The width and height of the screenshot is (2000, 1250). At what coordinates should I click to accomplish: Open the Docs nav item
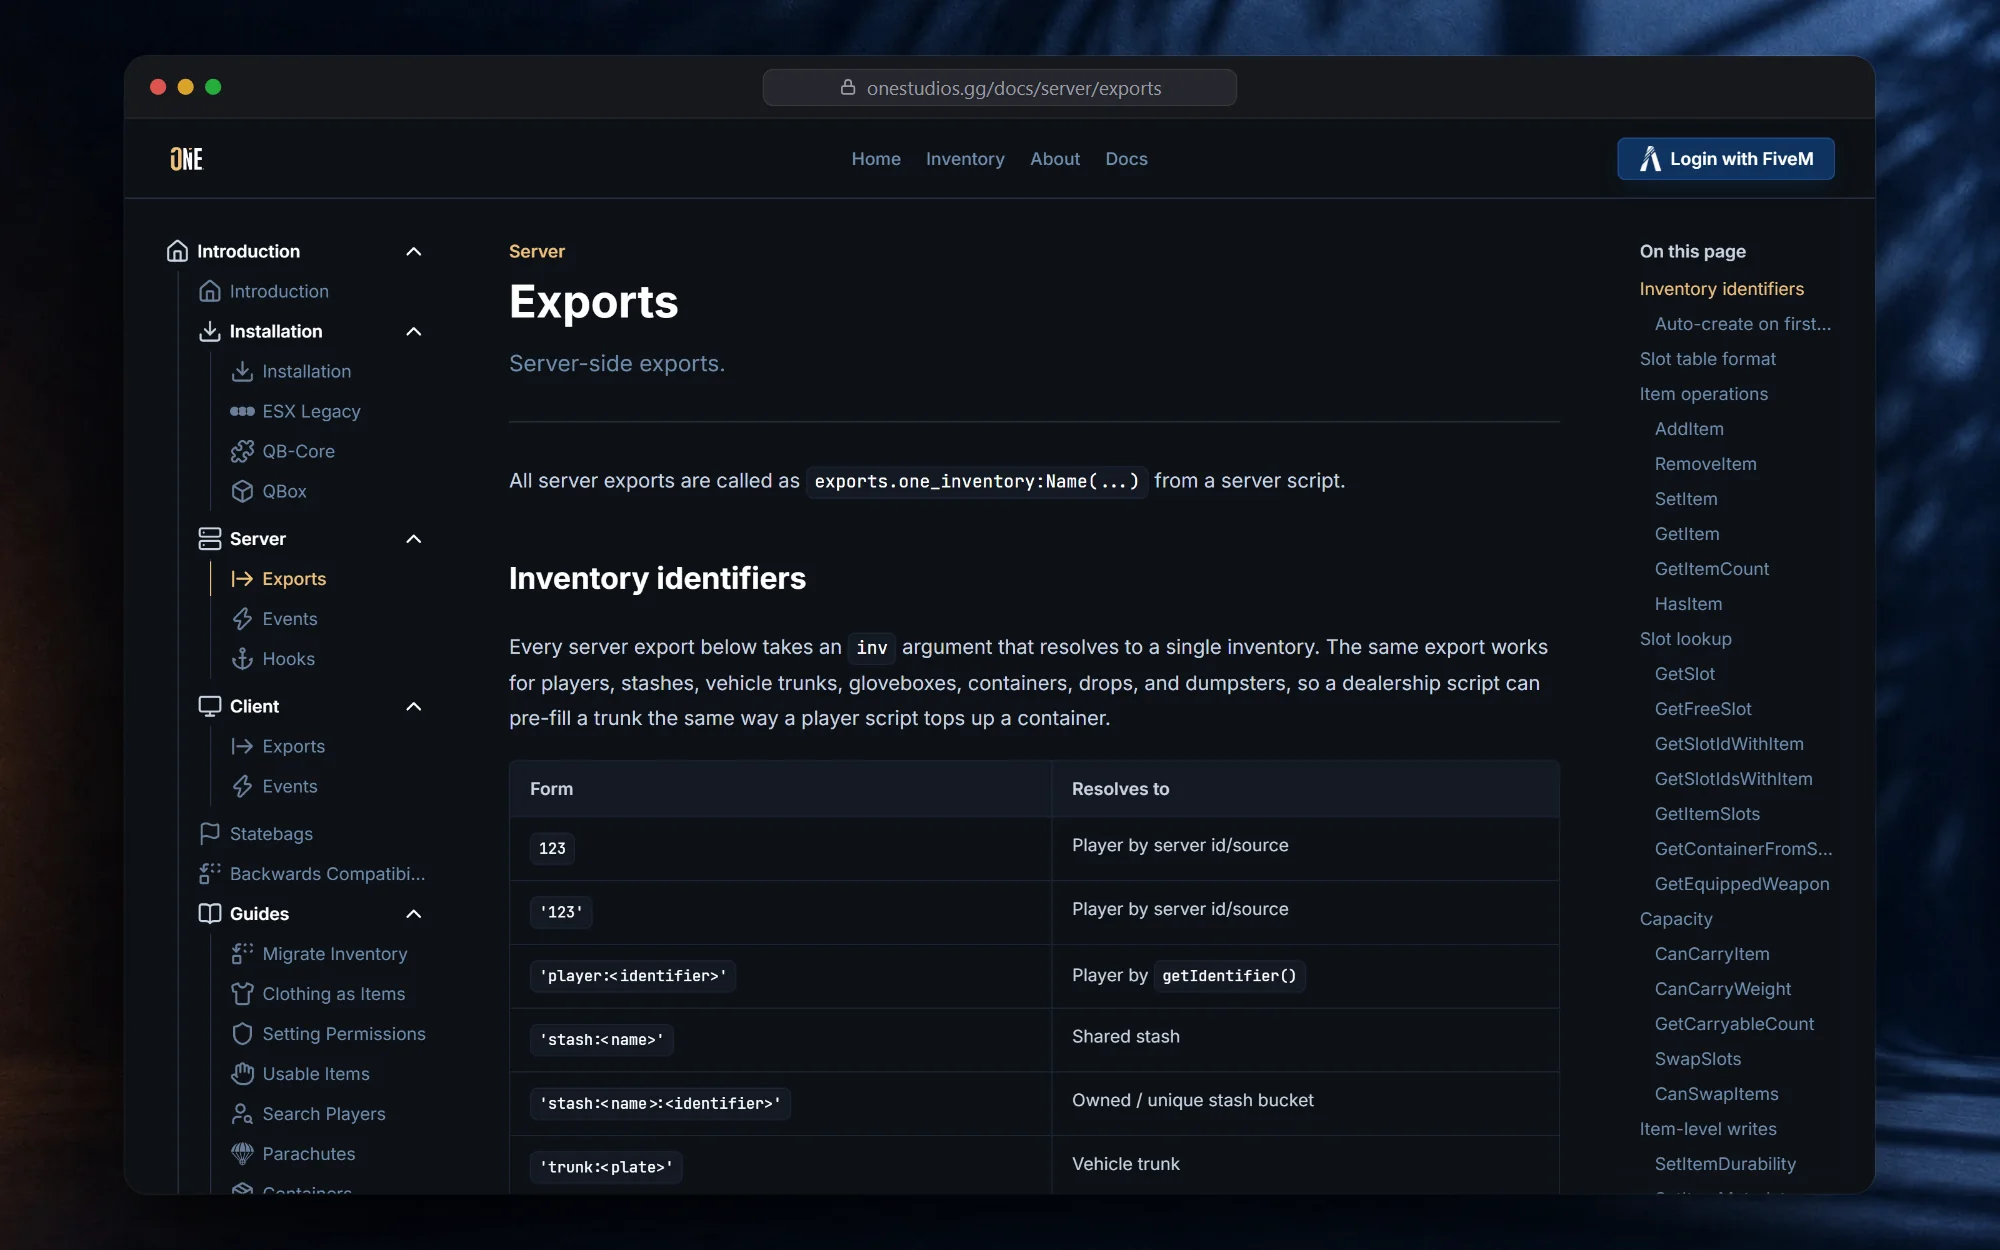coord(1126,159)
